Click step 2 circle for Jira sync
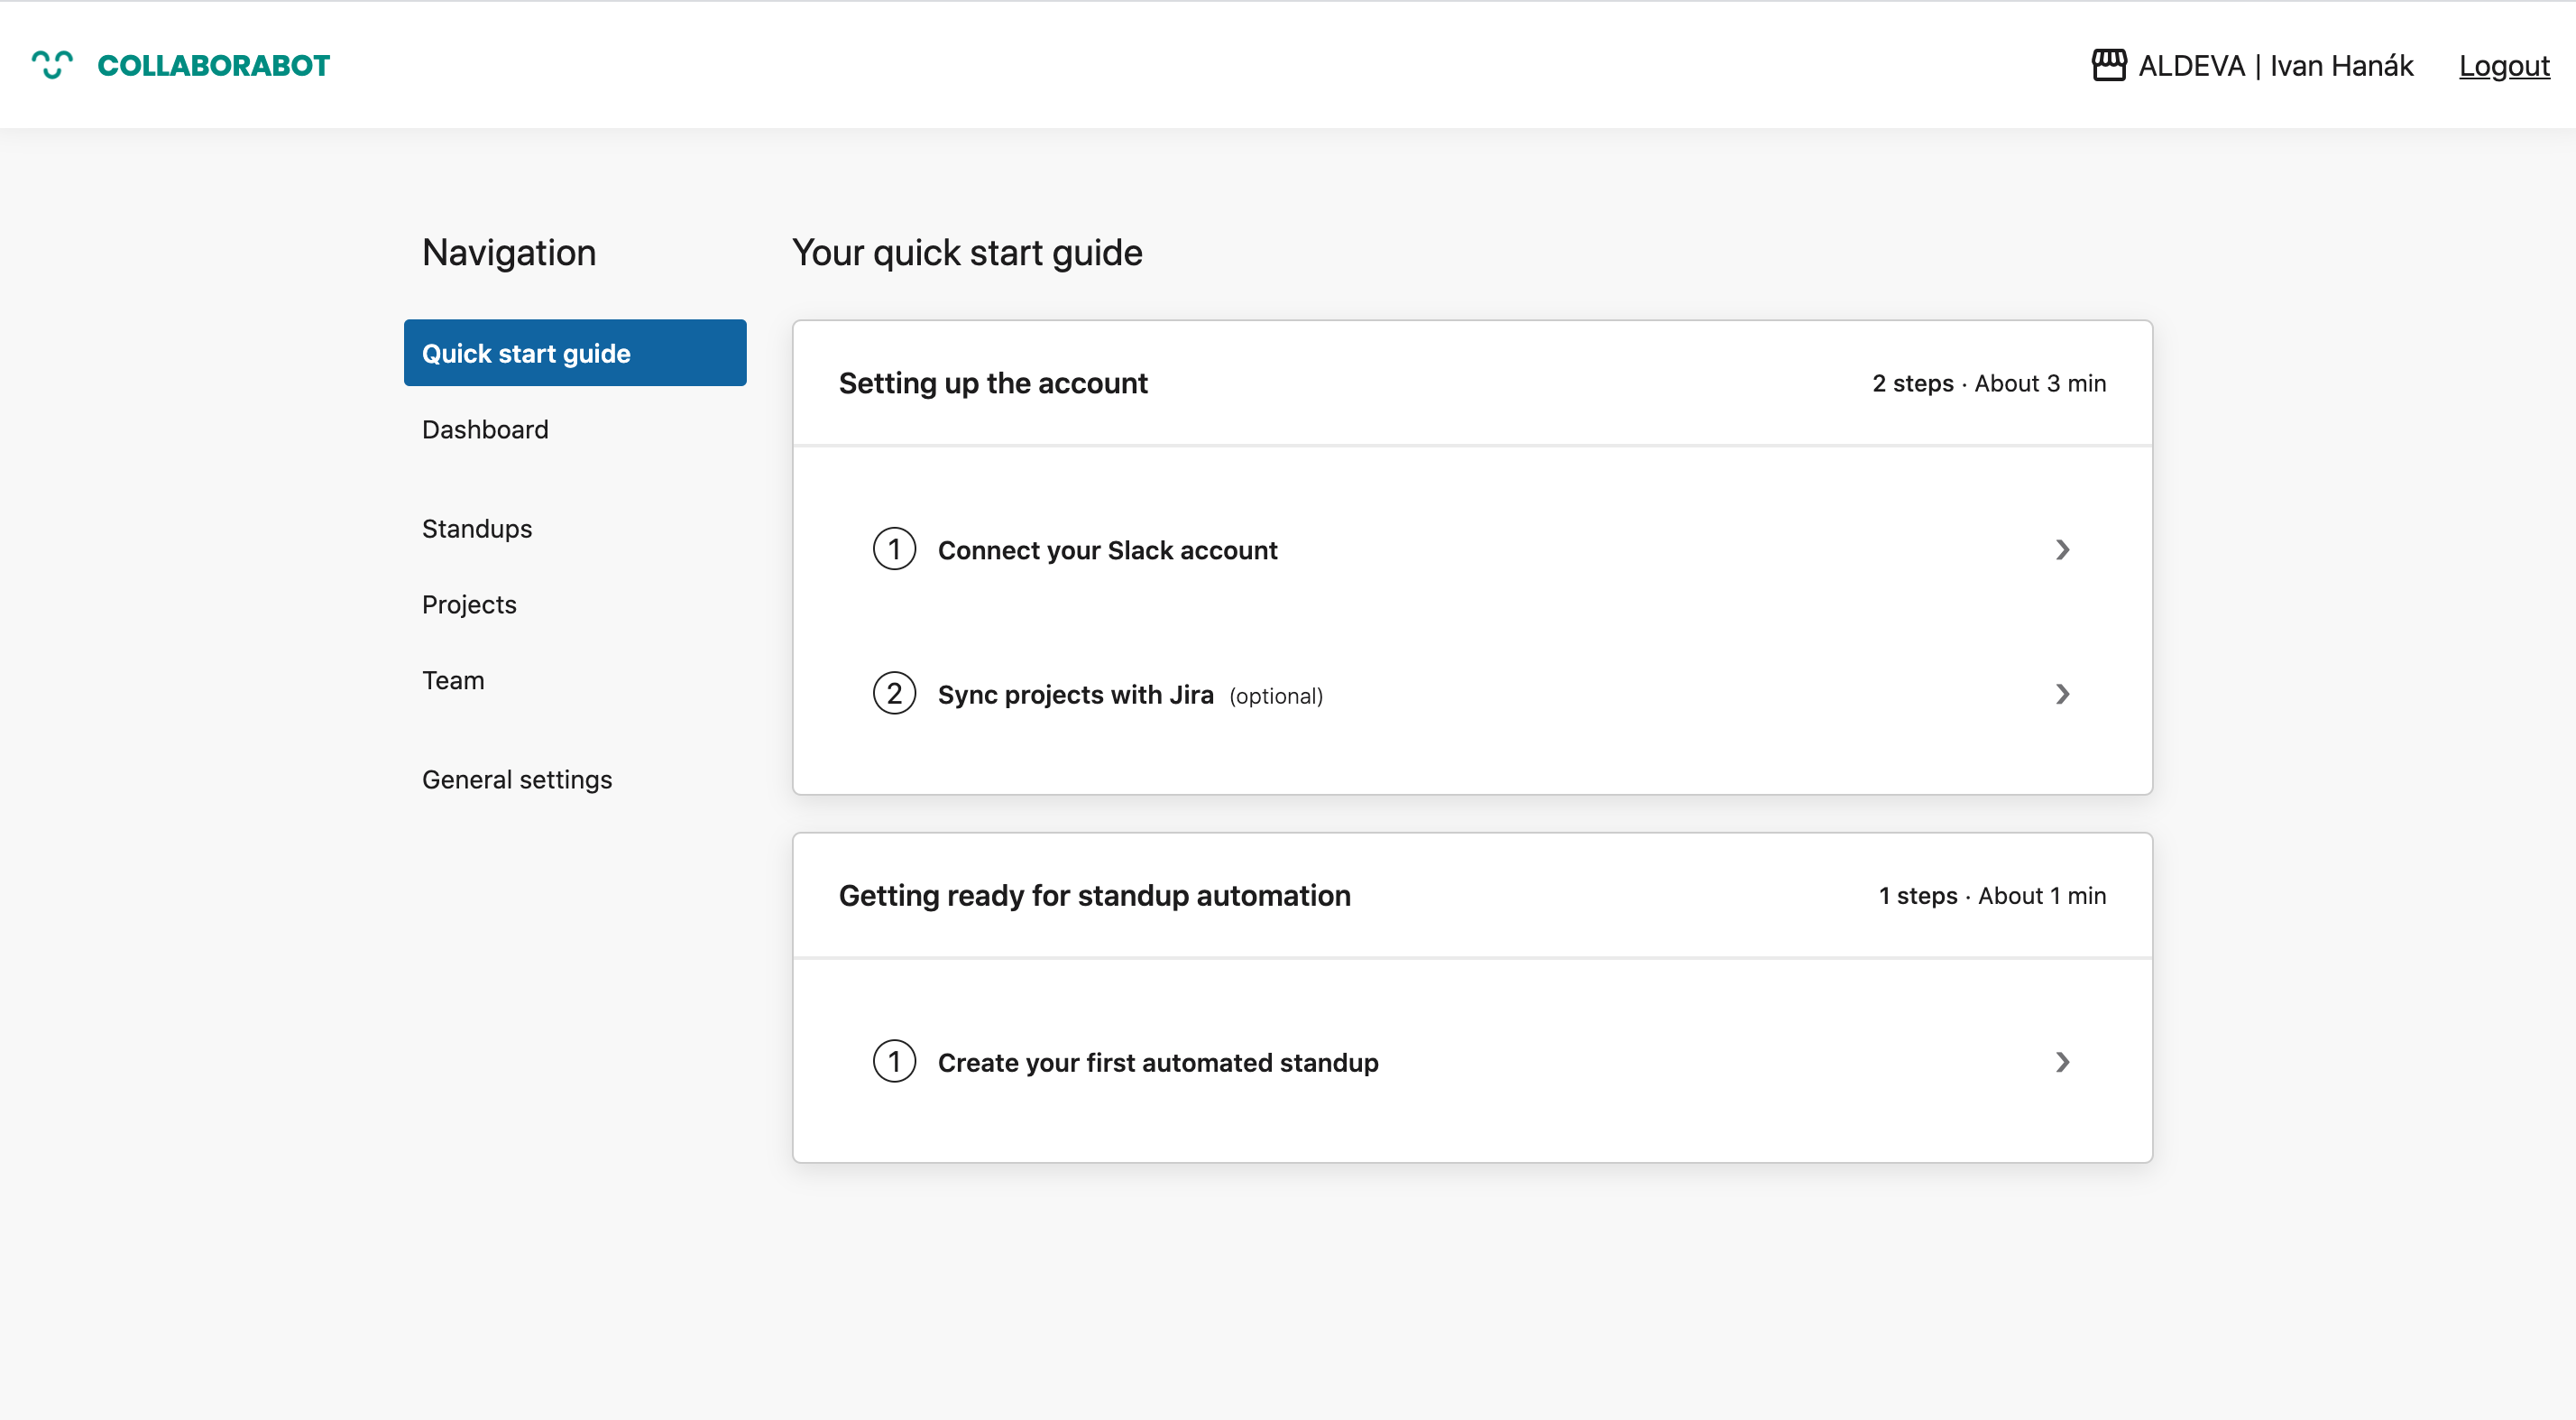 (894, 694)
